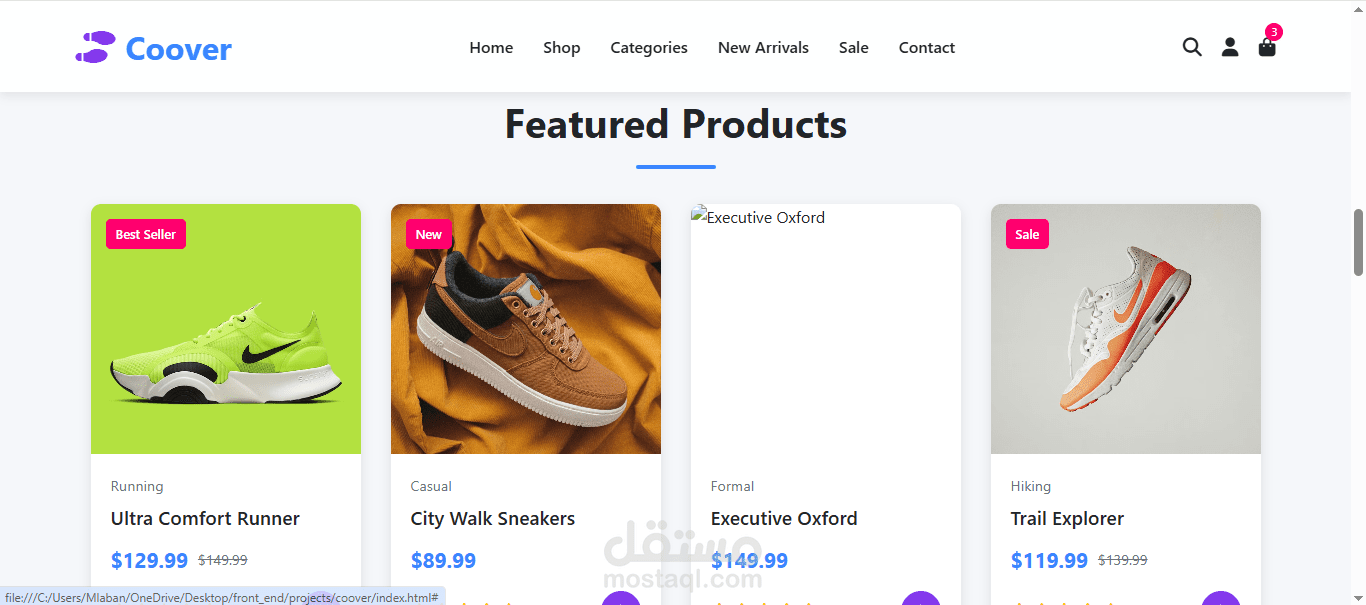The width and height of the screenshot is (1366, 605).
Task: Click purple add button on City Walk Sneakers card
Action: point(620,600)
